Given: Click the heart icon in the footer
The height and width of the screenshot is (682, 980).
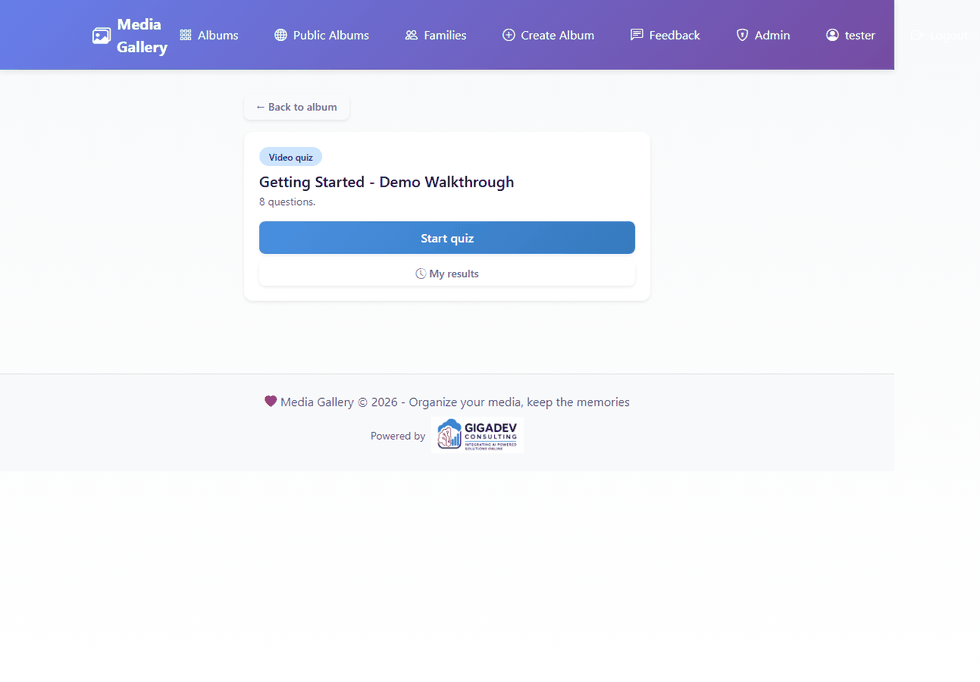Looking at the screenshot, I should click(270, 401).
